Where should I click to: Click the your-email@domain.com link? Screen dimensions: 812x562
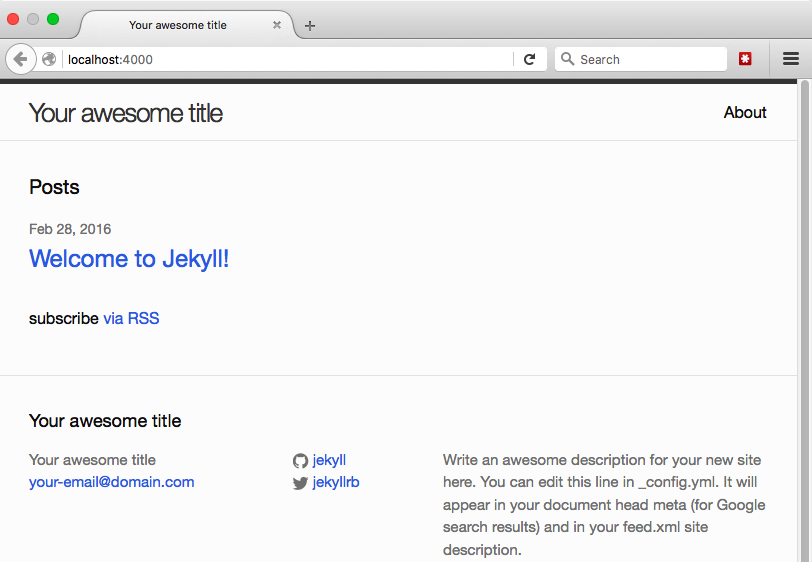pos(111,482)
